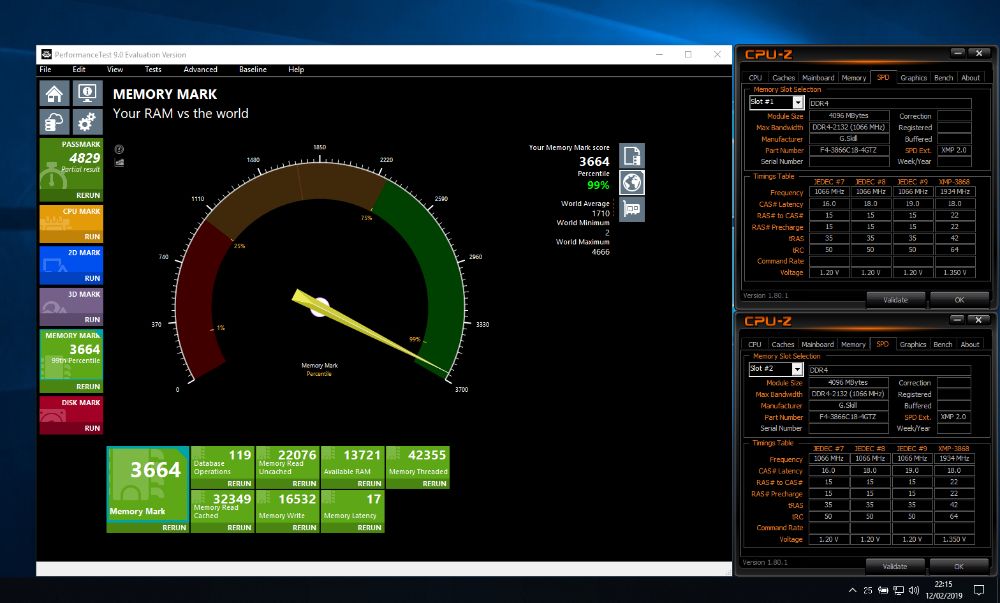Rerun the large Memory Mark 3664 tile

174,528
